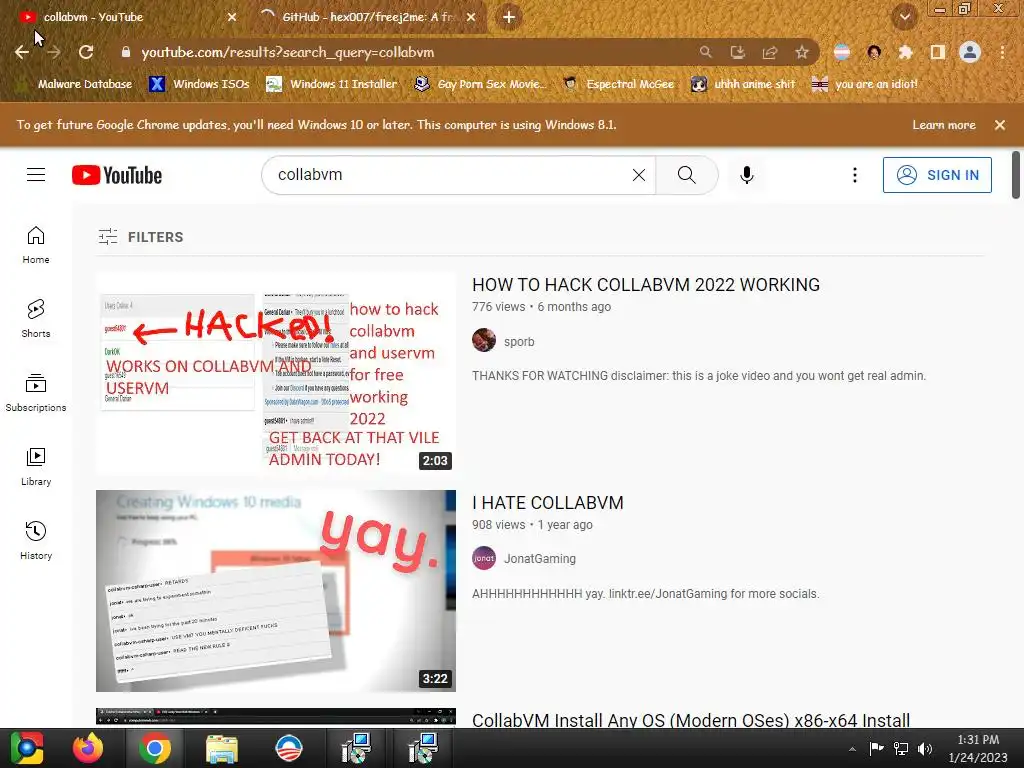Click the YouTube logo
Viewport: 1024px width, 768px height.
tap(117, 175)
